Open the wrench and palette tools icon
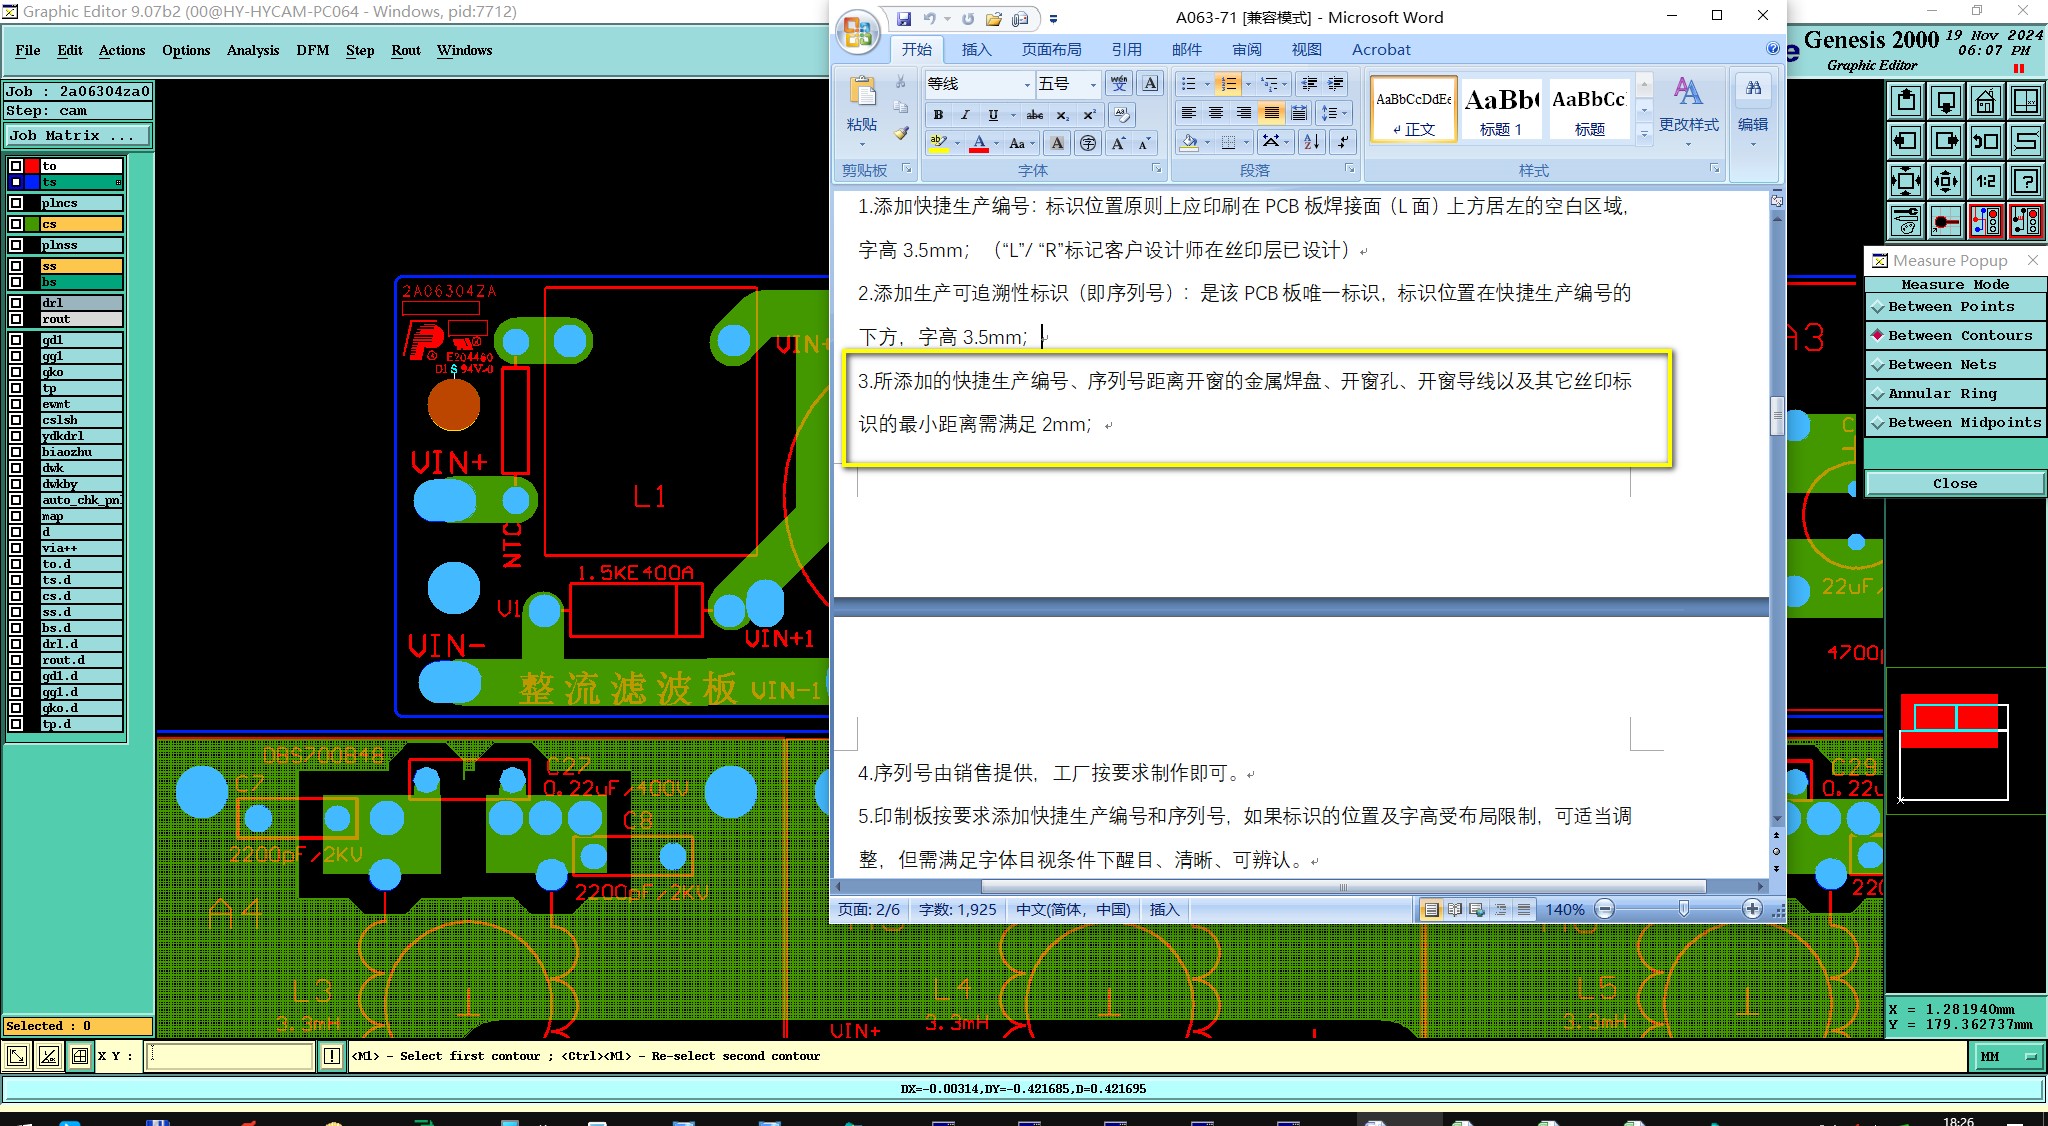This screenshot has height=1126, width=2048. (1906, 221)
